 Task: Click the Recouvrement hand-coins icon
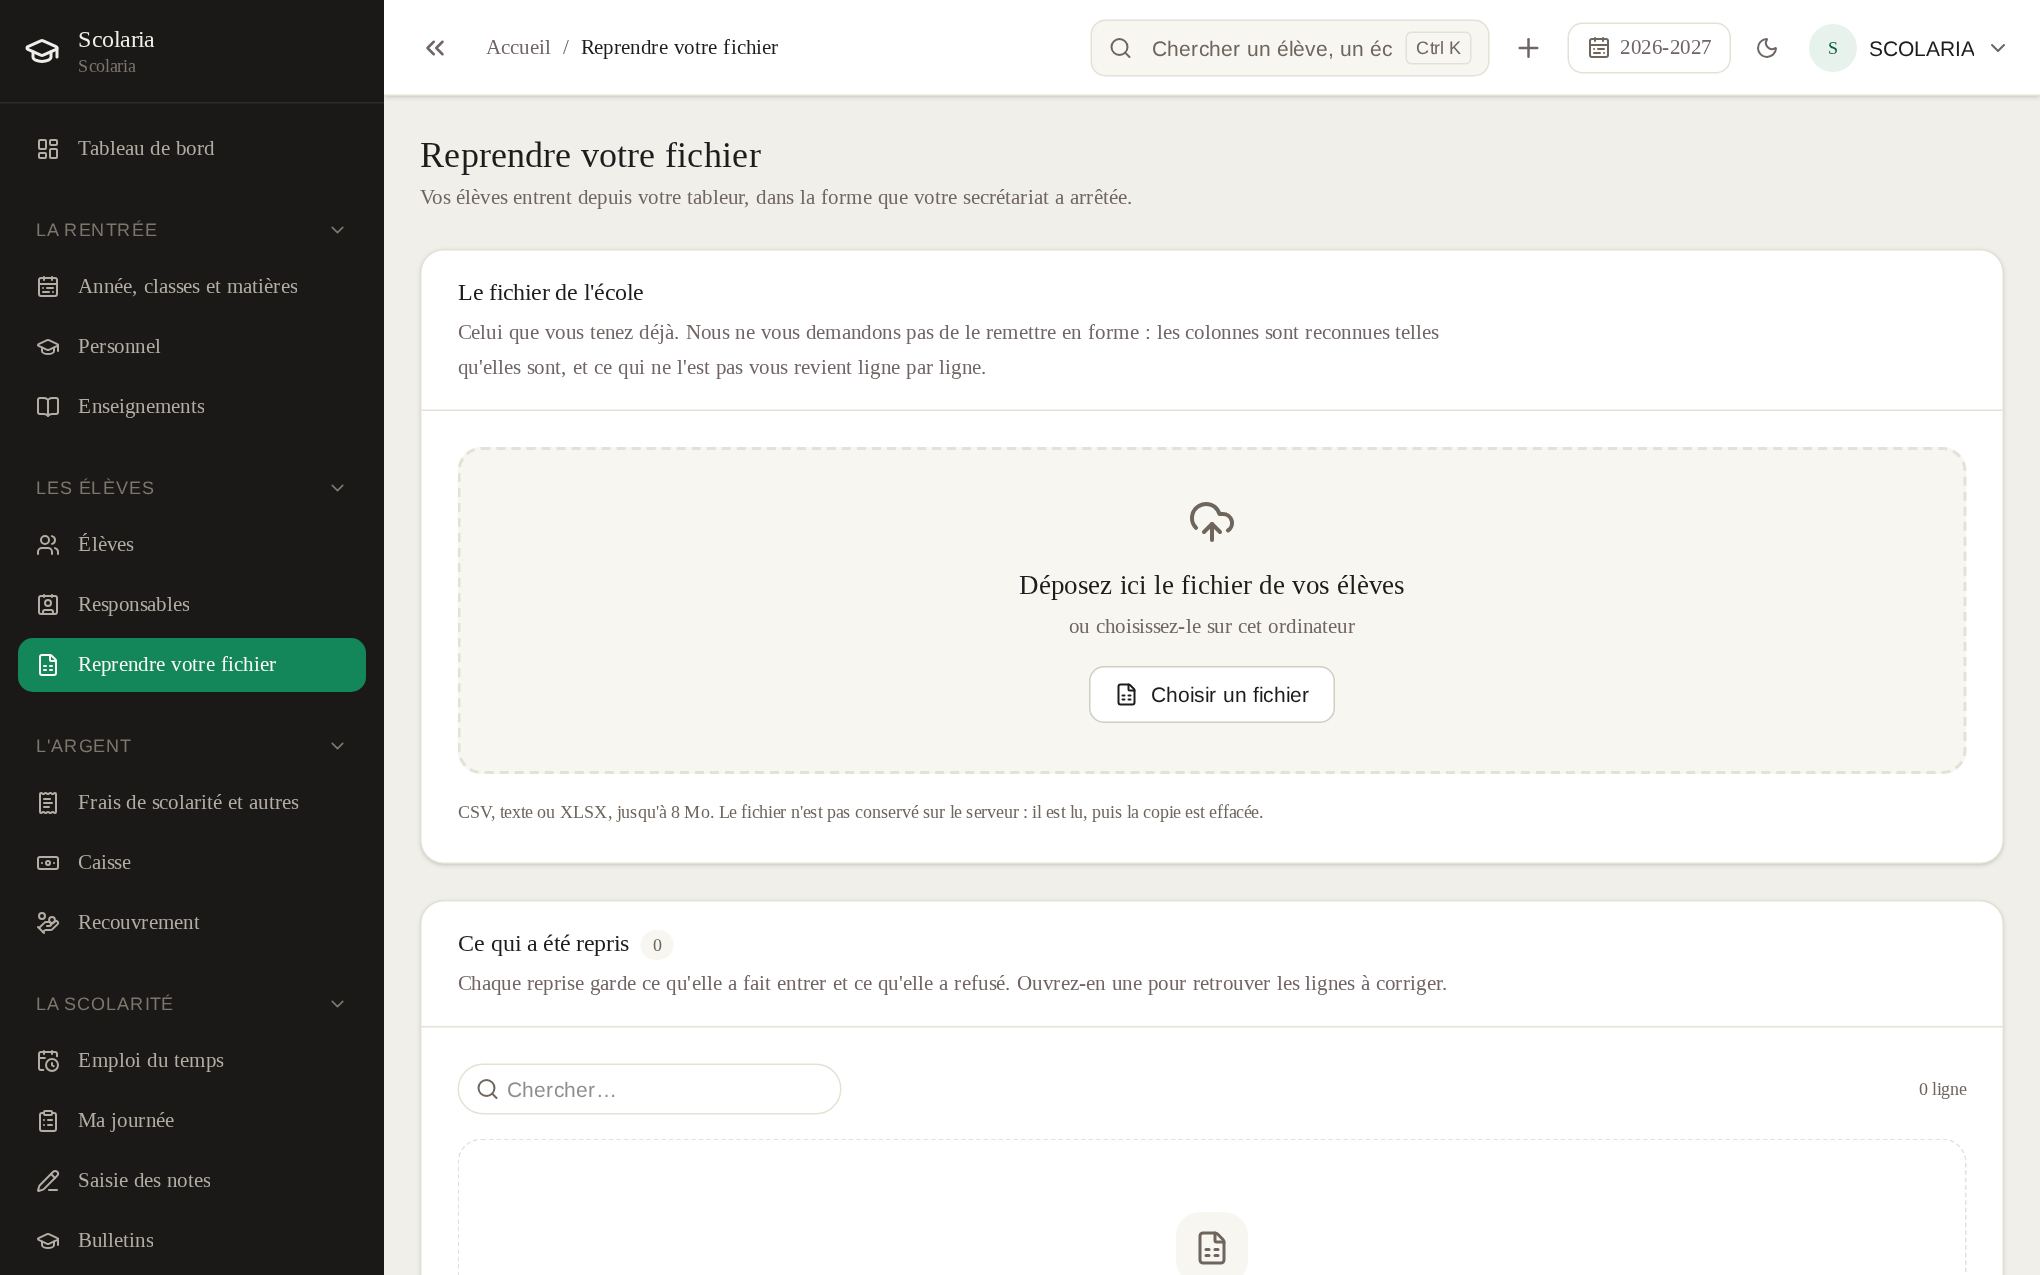coord(48,923)
